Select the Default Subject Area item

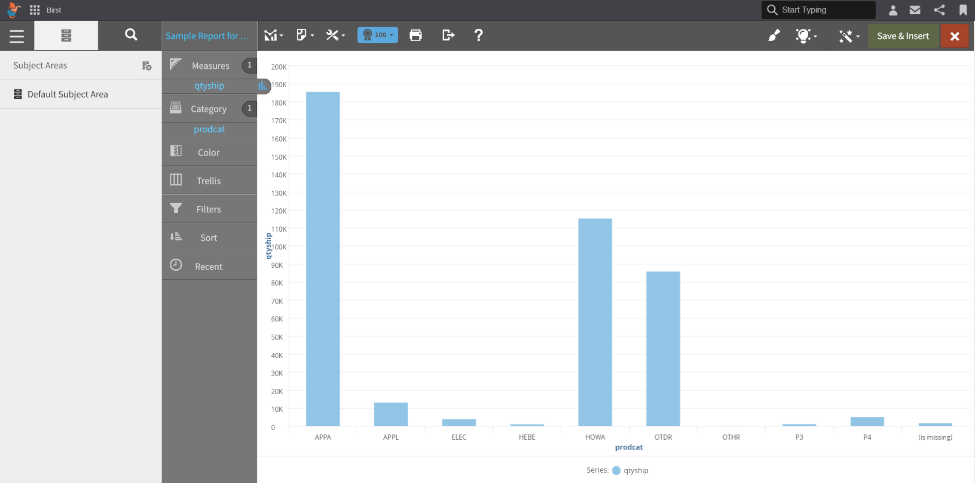pyautogui.click(x=67, y=94)
